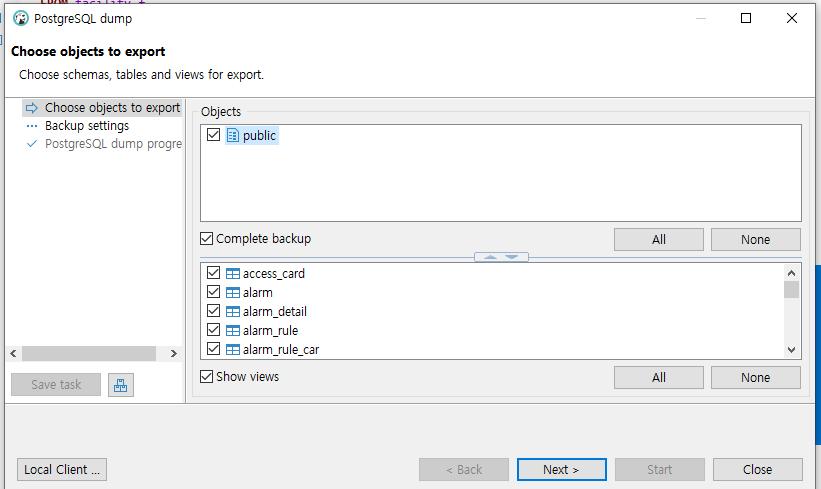Select the Choose objects to export step
The height and width of the screenshot is (489, 821).
coord(112,108)
